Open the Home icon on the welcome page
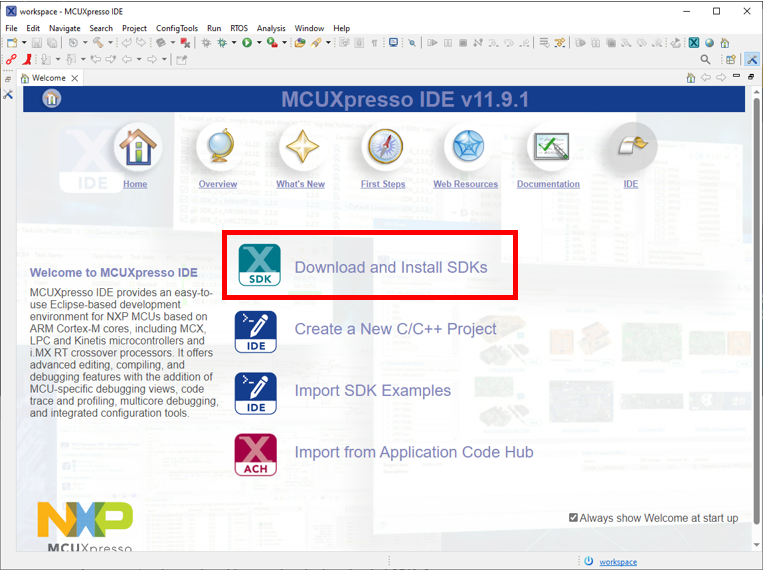Viewport: 764px width, 571px height. point(135,150)
